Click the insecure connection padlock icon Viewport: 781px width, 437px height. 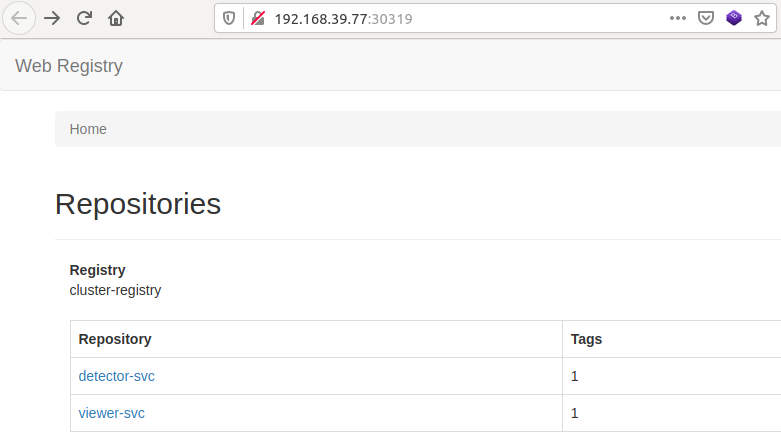[x=257, y=18]
